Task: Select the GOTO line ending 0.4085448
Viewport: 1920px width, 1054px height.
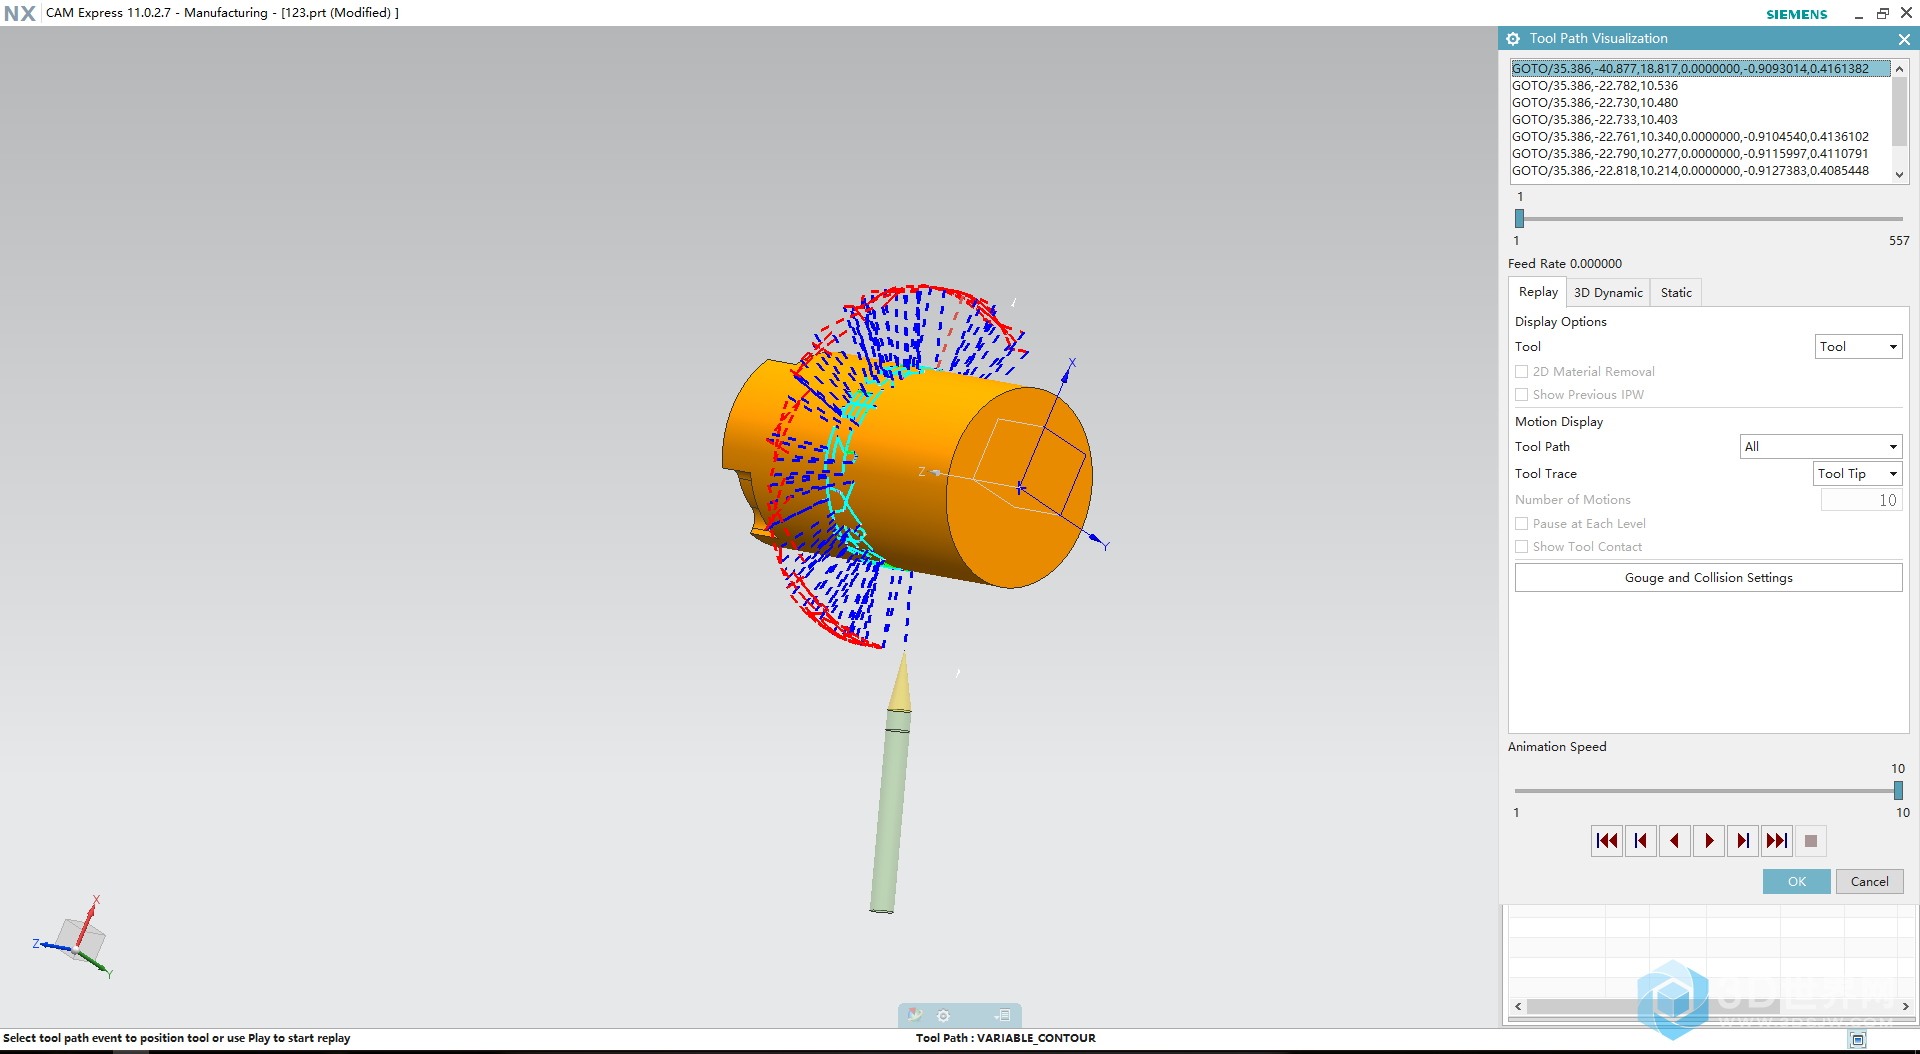Action: click(x=1700, y=171)
